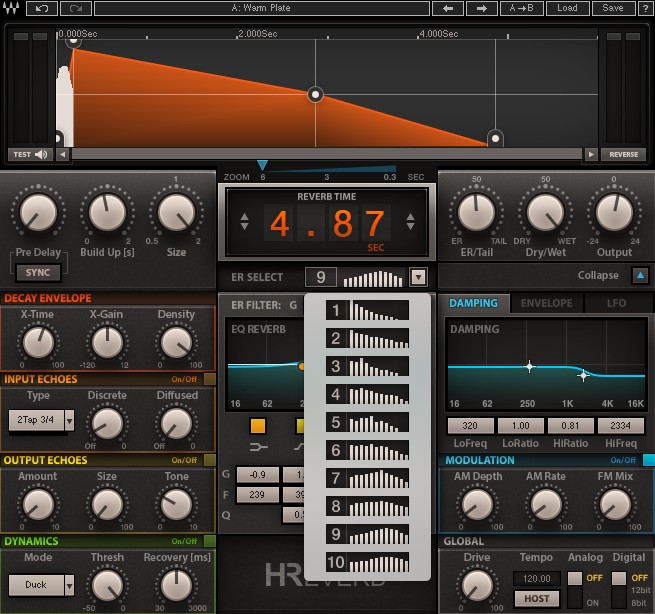Click the Waves logo icon
The height and width of the screenshot is (614, 655).
11,8
